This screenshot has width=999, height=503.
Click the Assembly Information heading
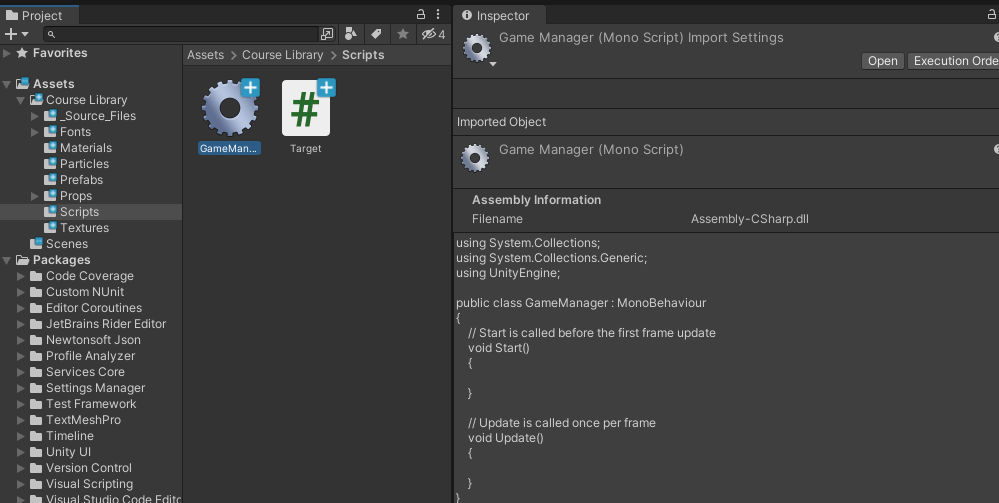tap(536, 200)
